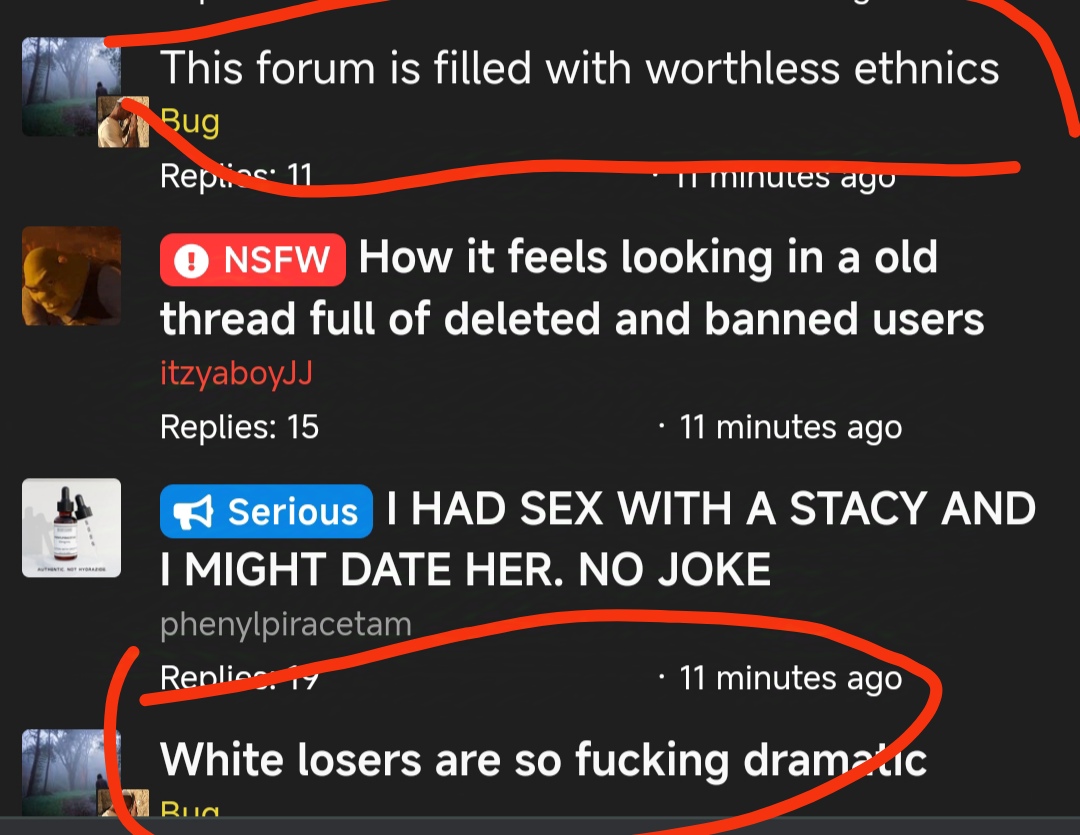Screen dimensions: 1080x835
Task: Open the White losers thread title
Action: click(543, 760)
